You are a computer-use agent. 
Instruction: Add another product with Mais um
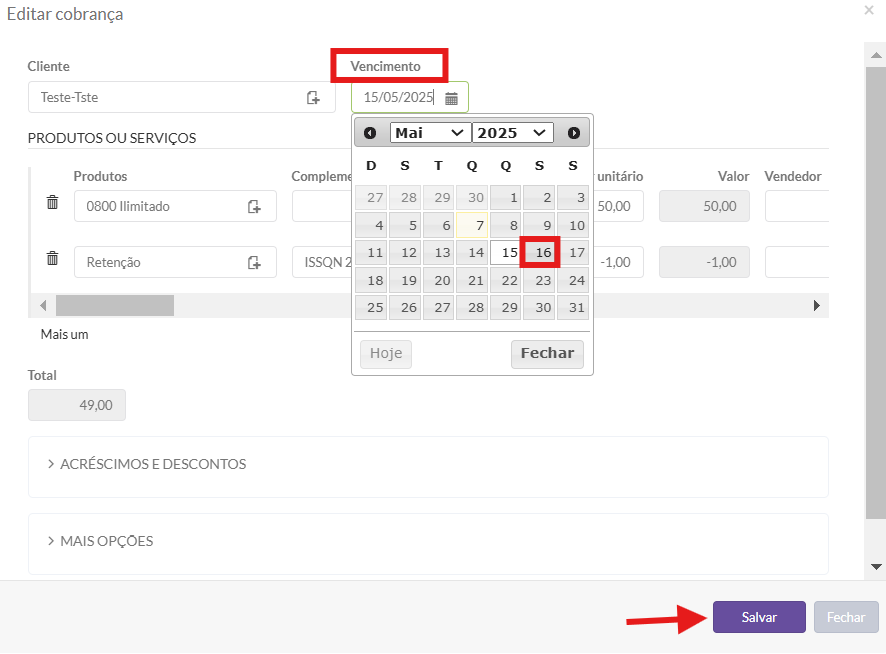pyautogui.click(x=64, y=335)
